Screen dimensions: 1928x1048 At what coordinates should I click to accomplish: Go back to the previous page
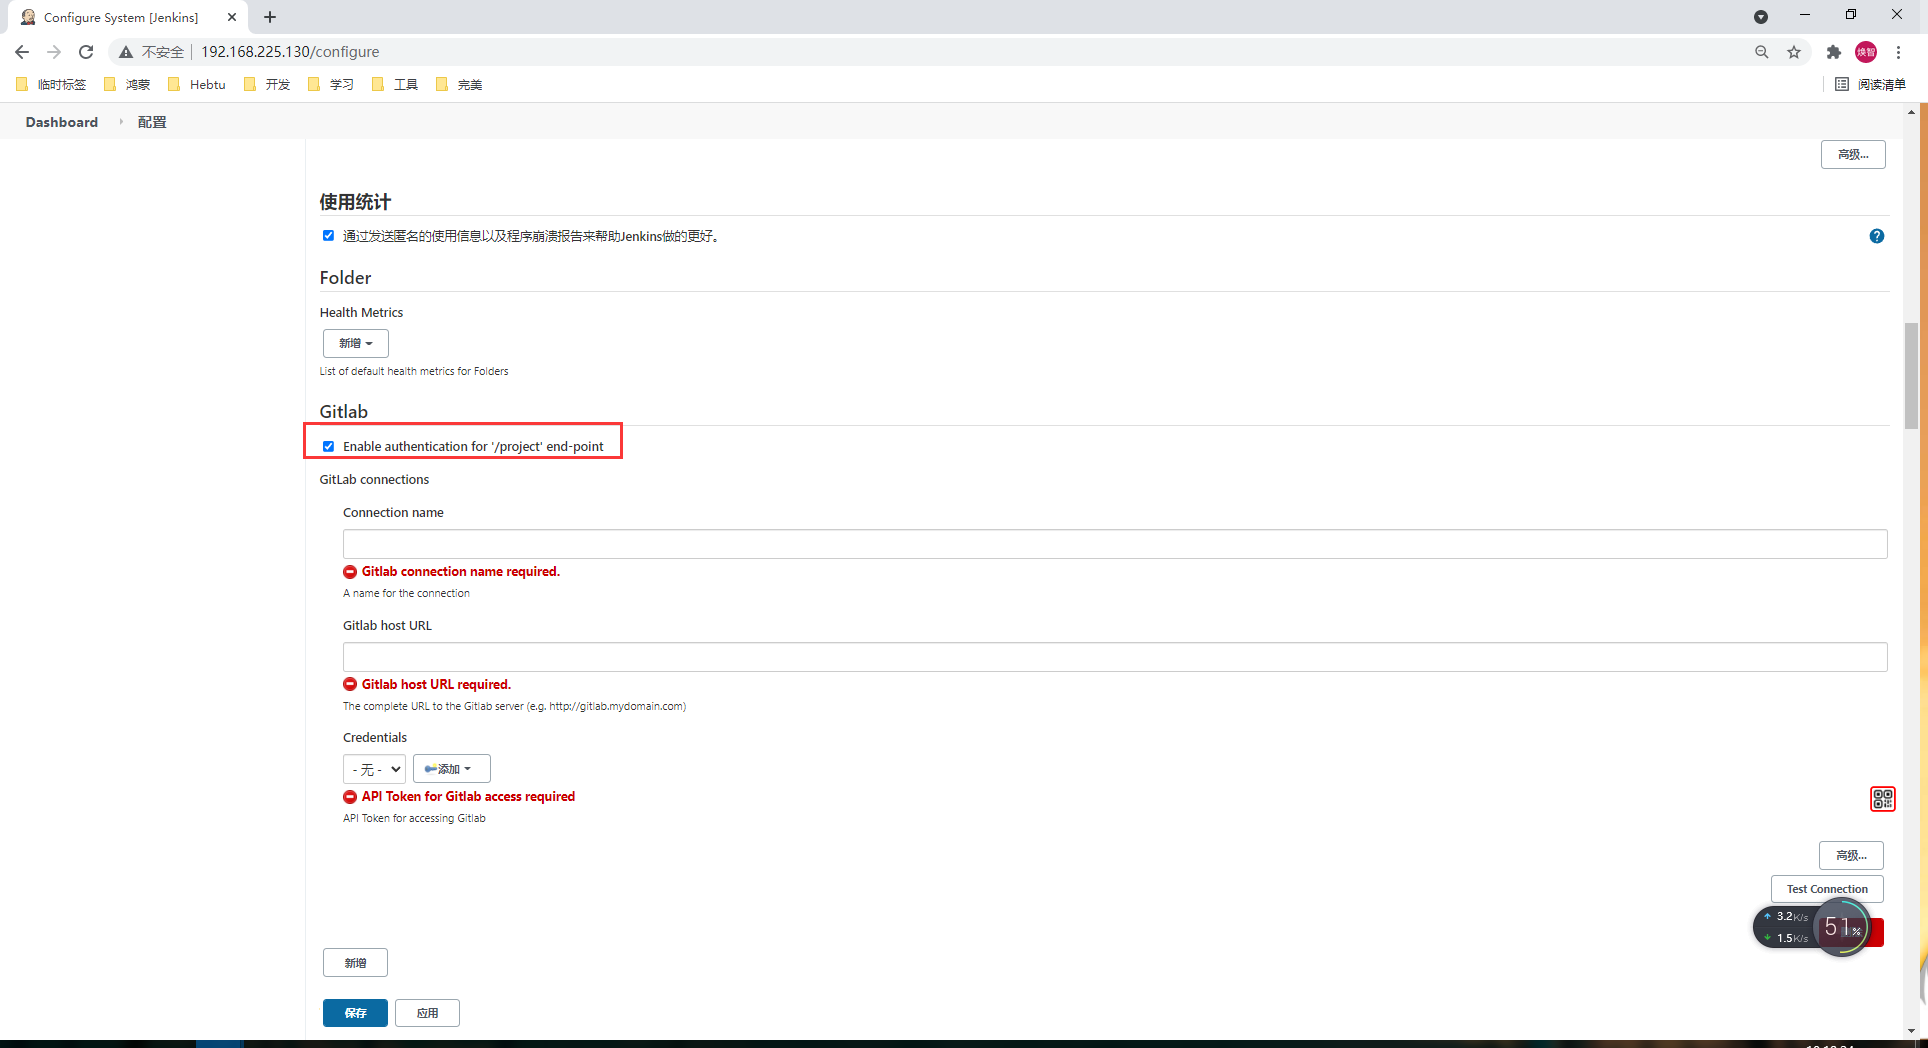22,52
